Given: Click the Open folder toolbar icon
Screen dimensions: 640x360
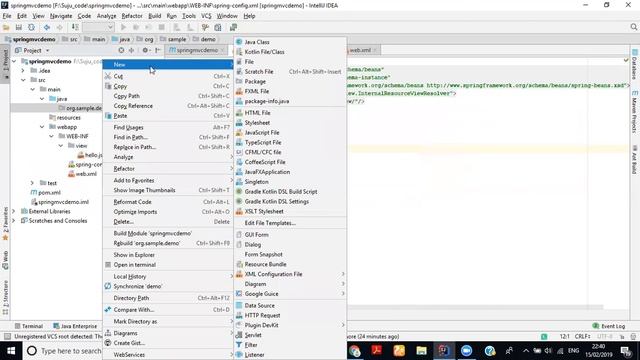Looking at the screenshot, I should 6,27.
